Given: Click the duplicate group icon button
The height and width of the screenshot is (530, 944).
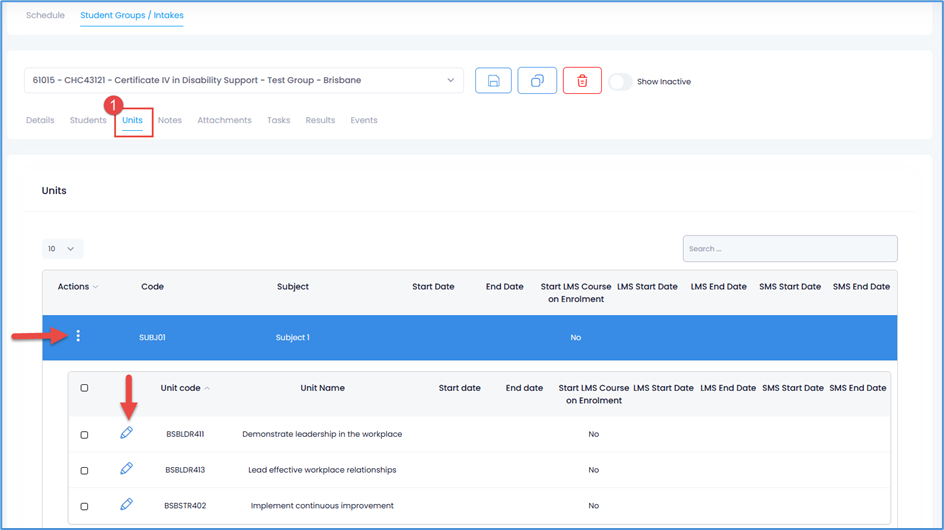Looking at the screenshot, I should (537, 81).
